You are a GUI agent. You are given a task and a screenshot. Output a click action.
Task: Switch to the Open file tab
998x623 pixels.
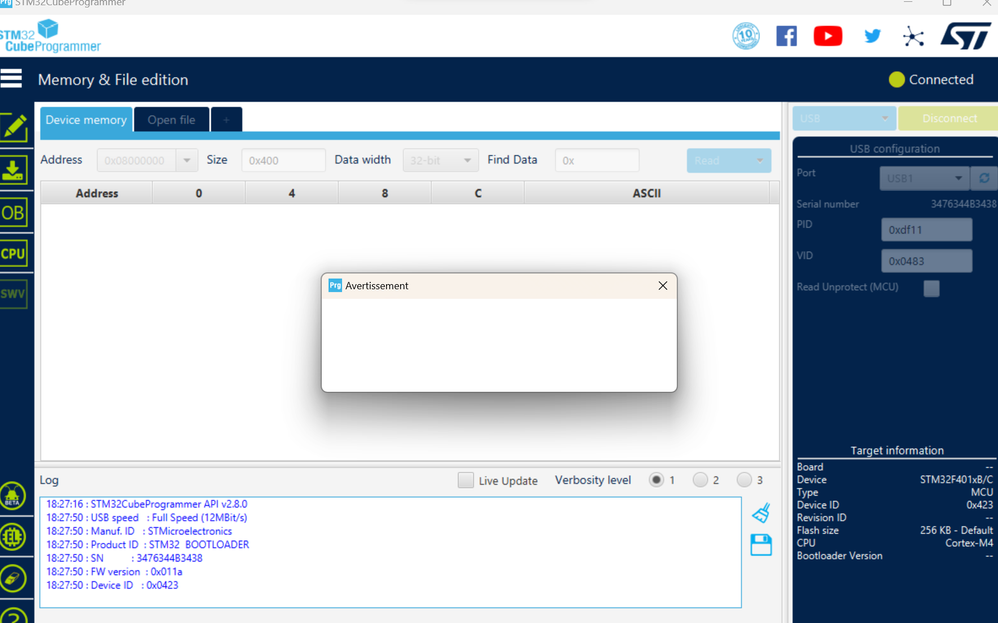click(x=171, y=120)
